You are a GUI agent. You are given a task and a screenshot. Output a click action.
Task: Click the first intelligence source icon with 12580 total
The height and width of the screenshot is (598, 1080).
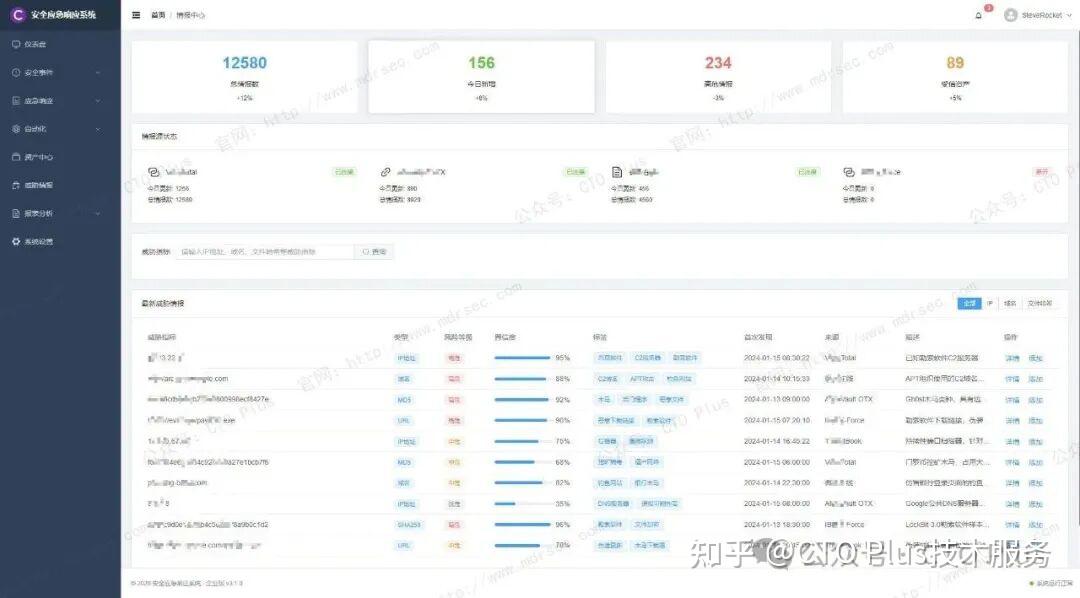[154, 172]
